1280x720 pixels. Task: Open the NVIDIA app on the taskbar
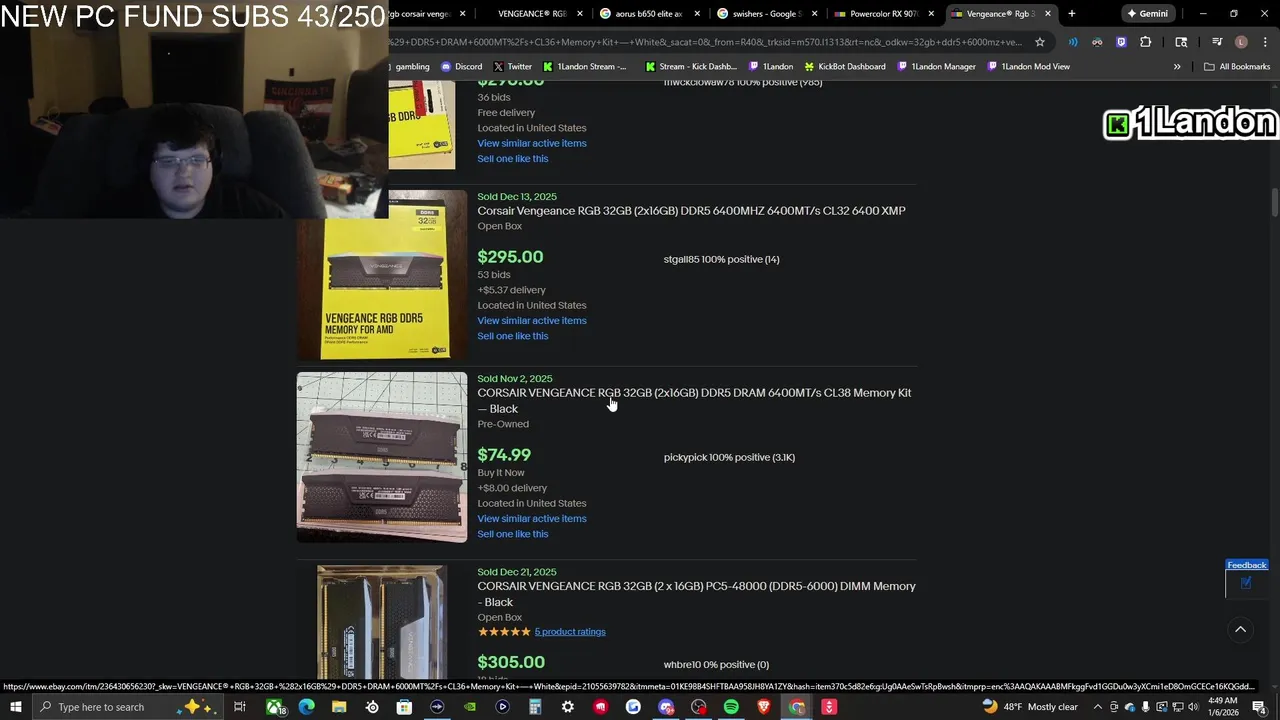(470, 707)
